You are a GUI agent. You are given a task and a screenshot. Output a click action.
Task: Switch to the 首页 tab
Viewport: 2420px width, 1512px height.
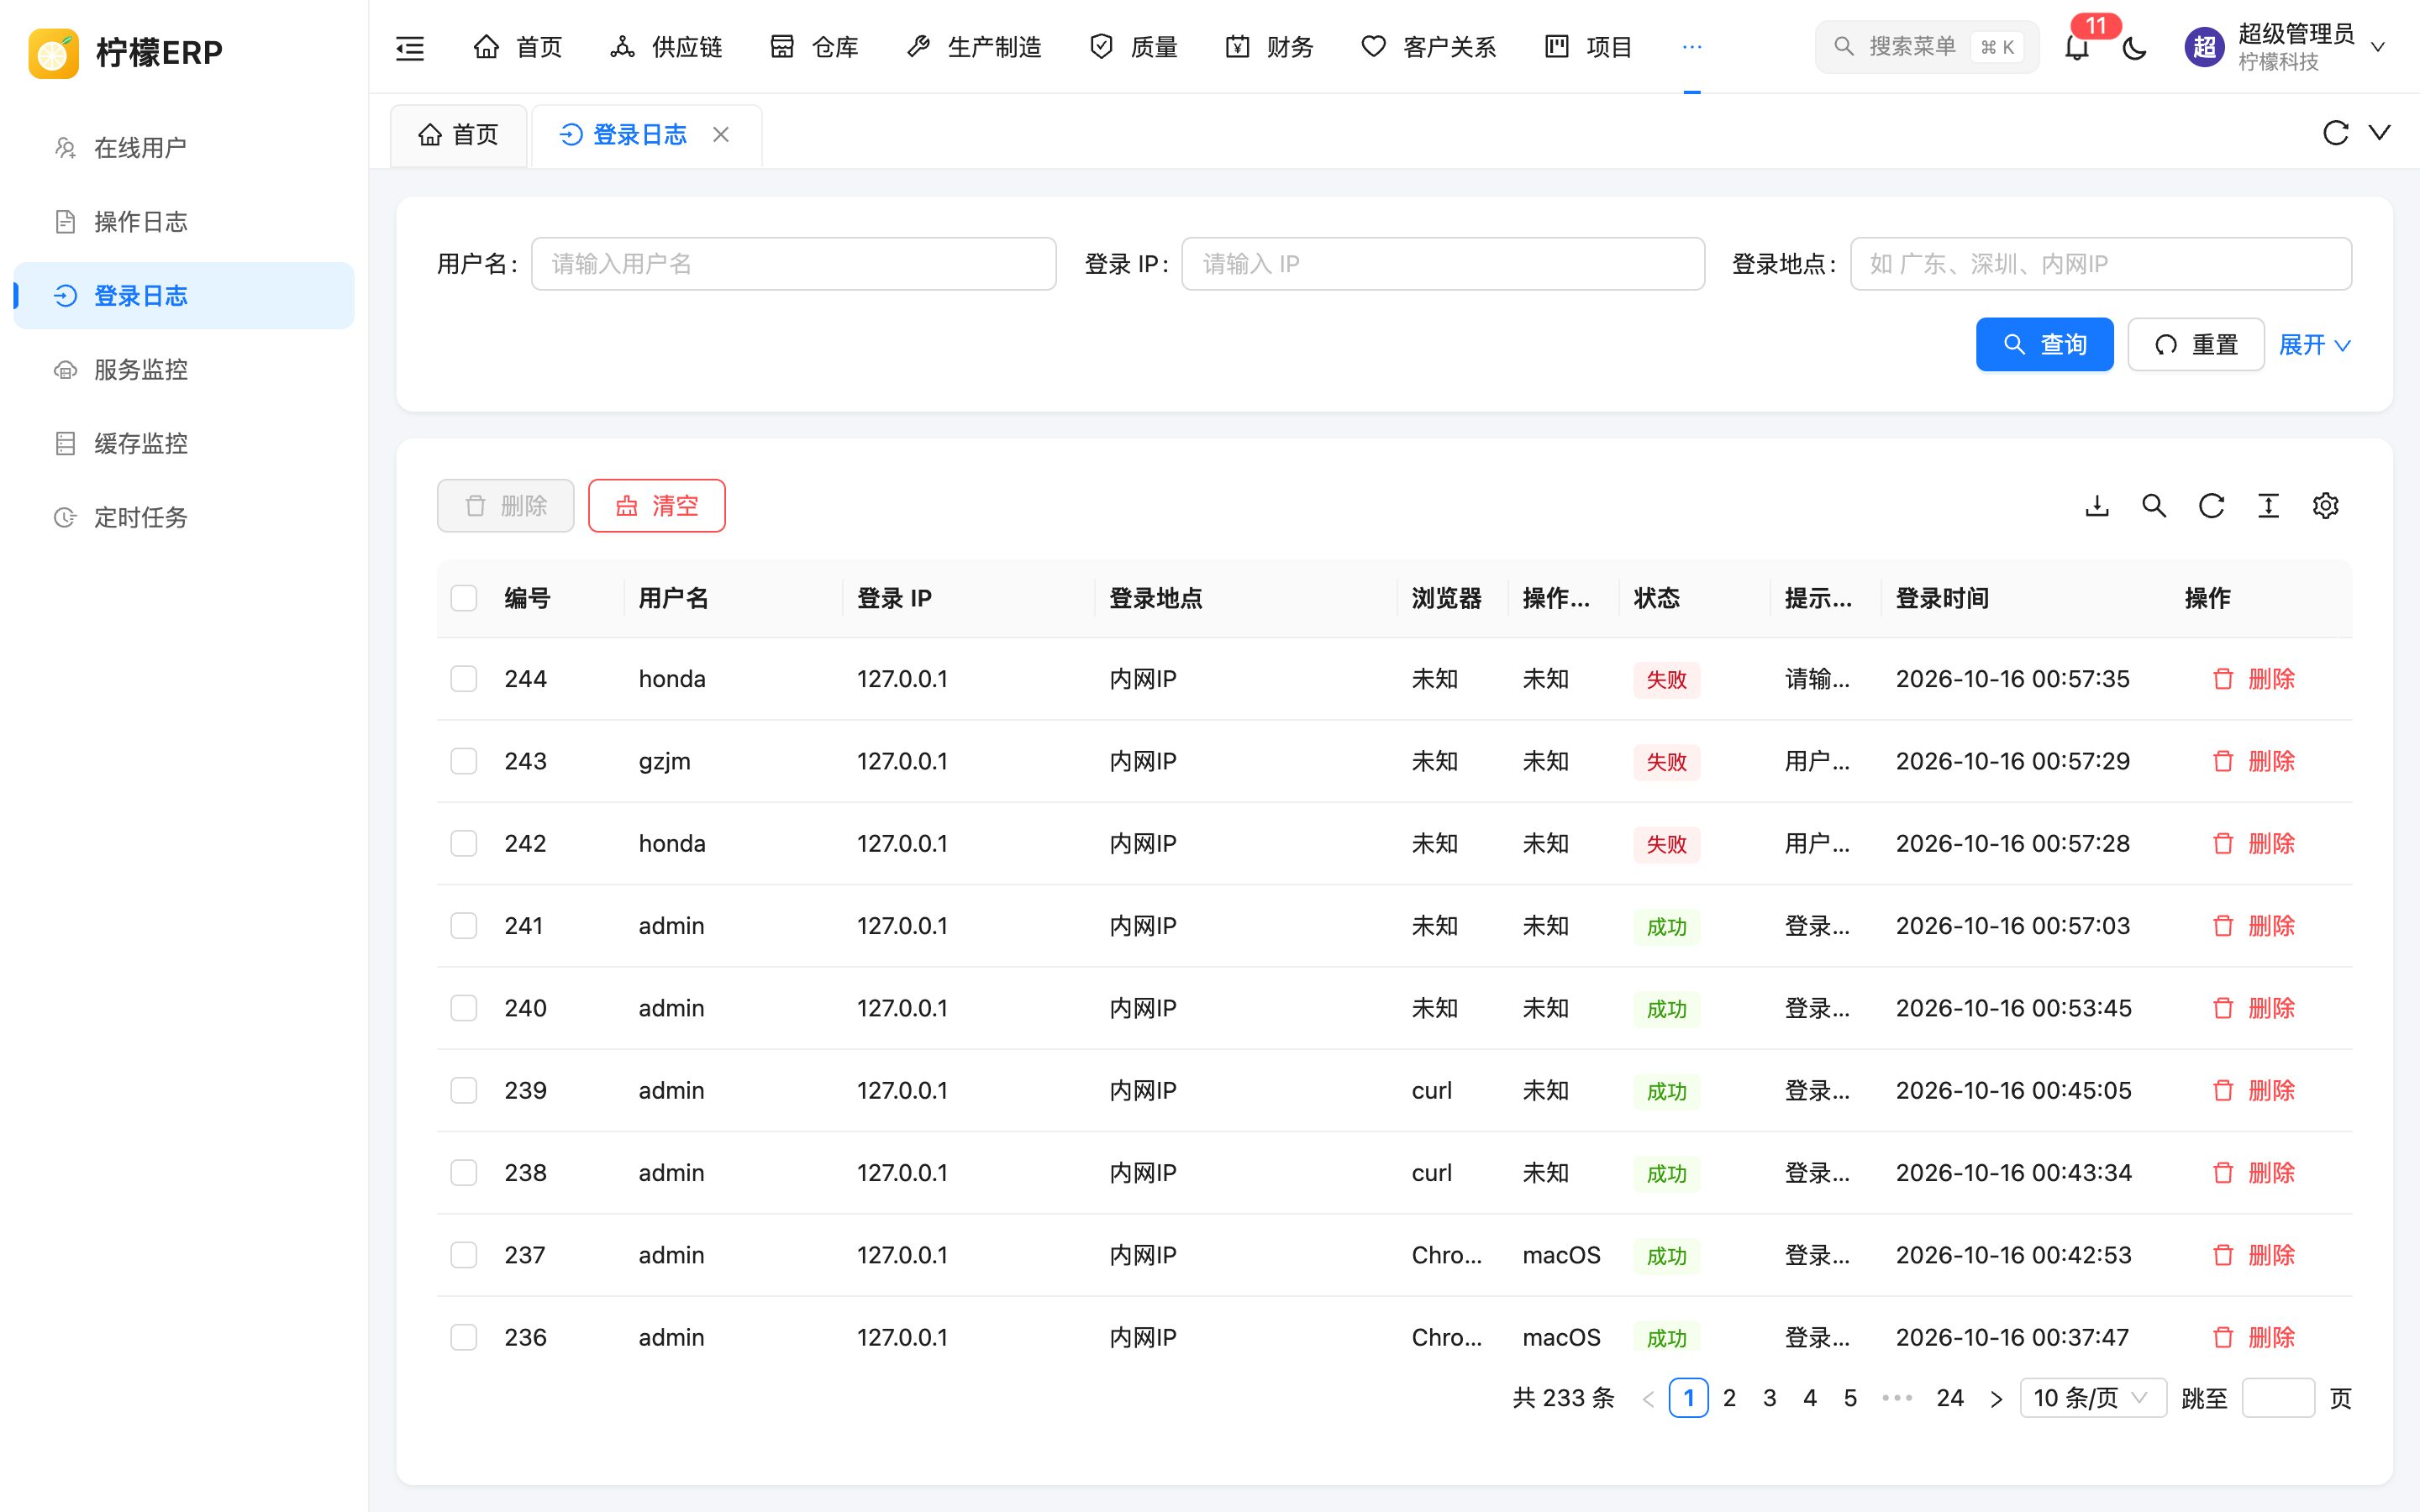pyautogui.click(x=459, y=135)
